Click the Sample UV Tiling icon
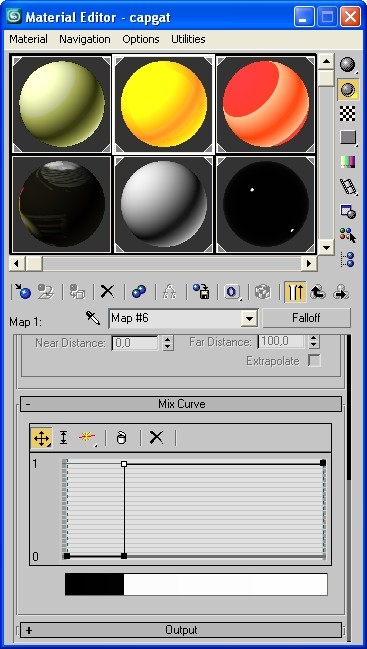This screenshot has height=649, width=367. (348, 137)
